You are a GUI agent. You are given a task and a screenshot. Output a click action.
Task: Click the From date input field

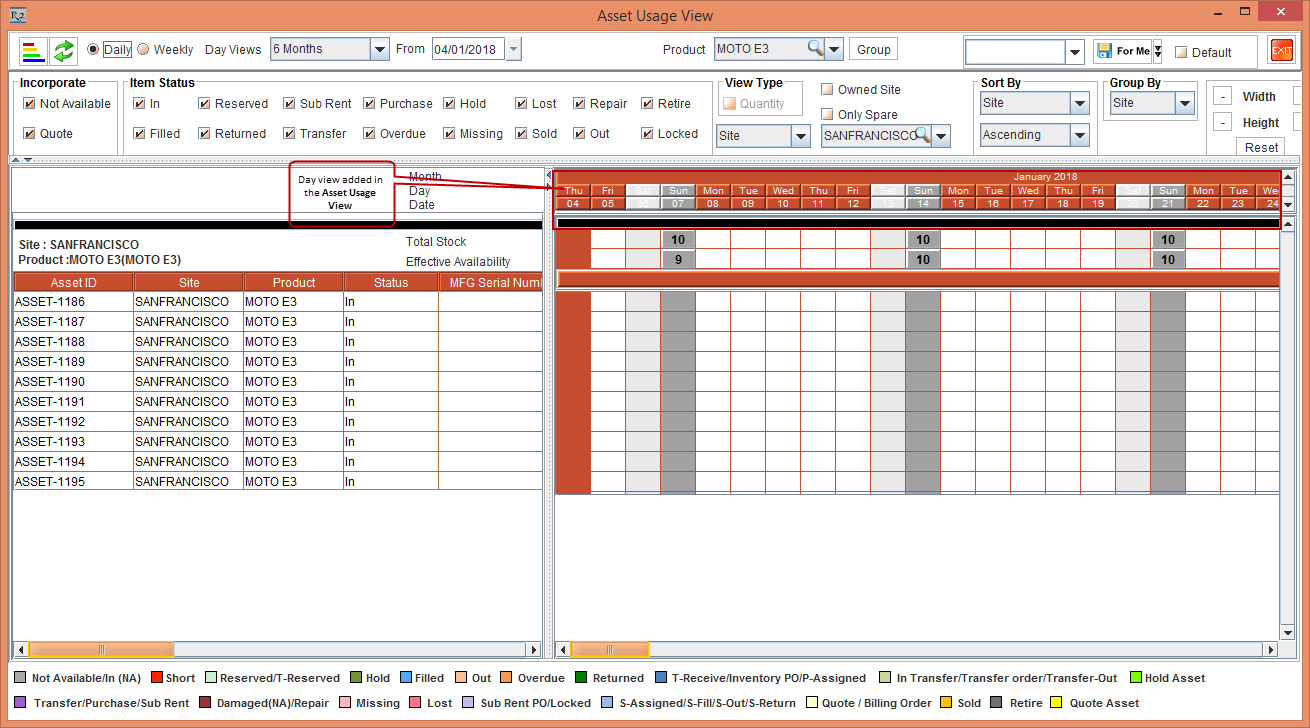tap(468, 50)
